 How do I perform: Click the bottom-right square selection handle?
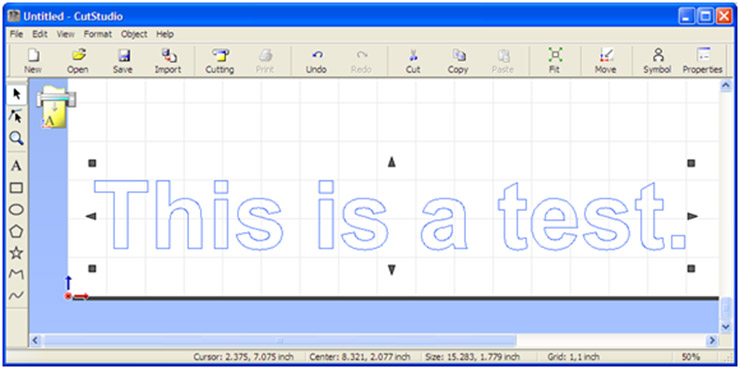pos(691,268)
